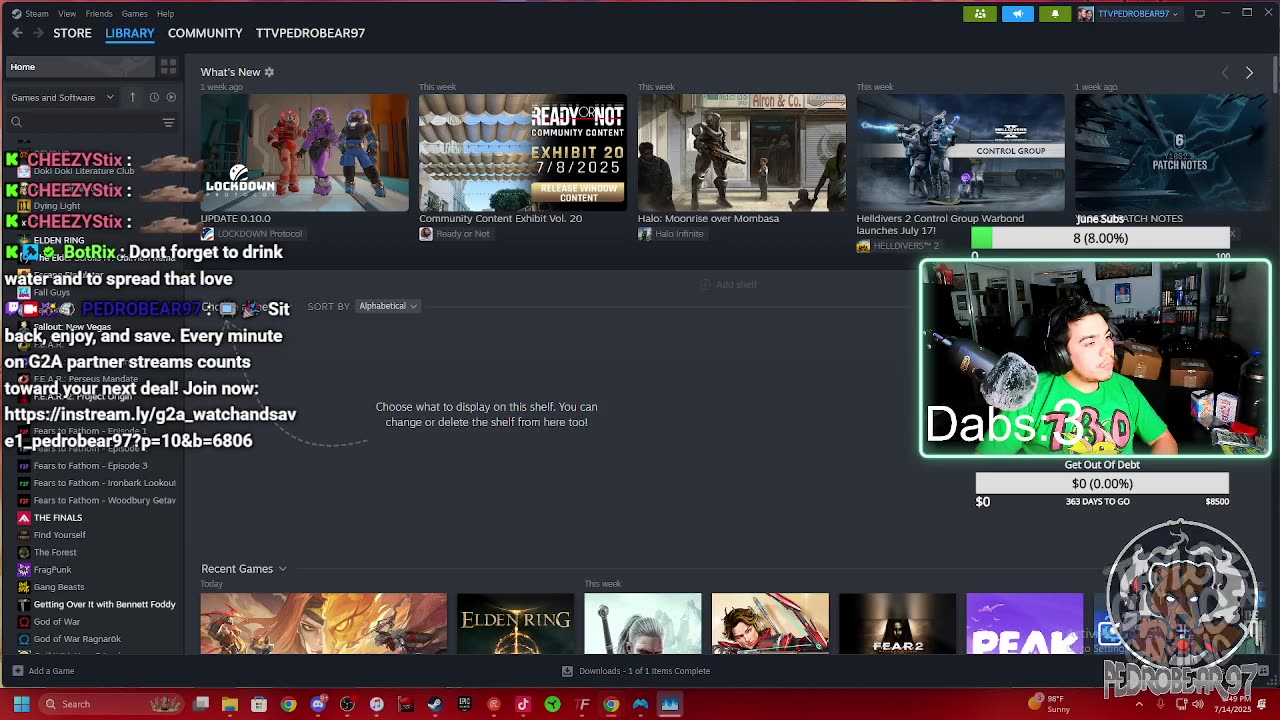Switch to the LIBRARY tab
Image resolution: width=1280 pixels, height=720 pixels.
tap(130, 33)
